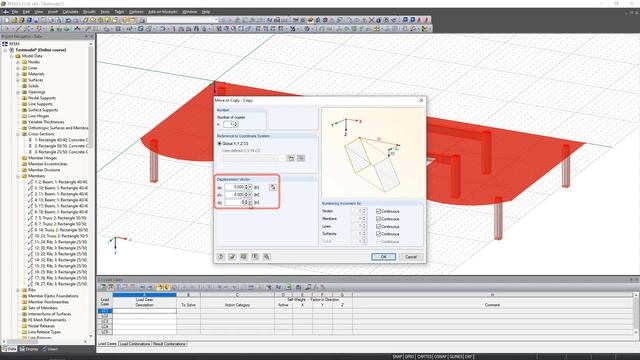Select Member Eccentricities in navigator

click(x=47, y=164)
